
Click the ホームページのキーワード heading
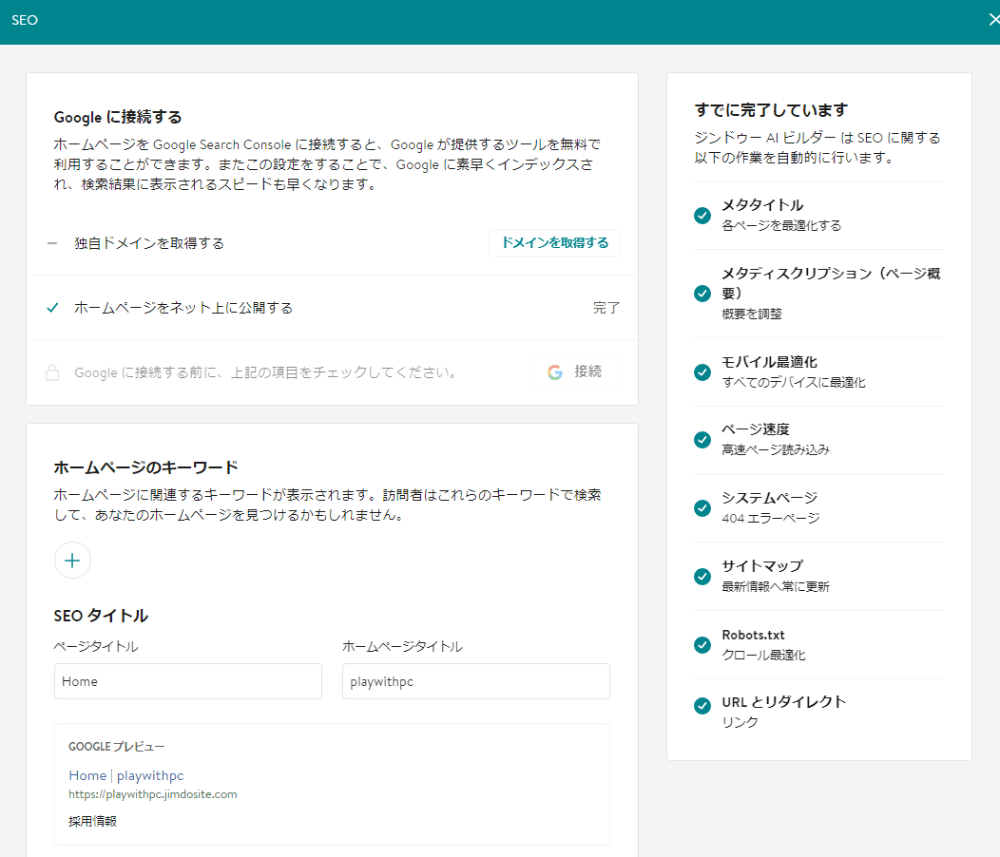[146, 467]
